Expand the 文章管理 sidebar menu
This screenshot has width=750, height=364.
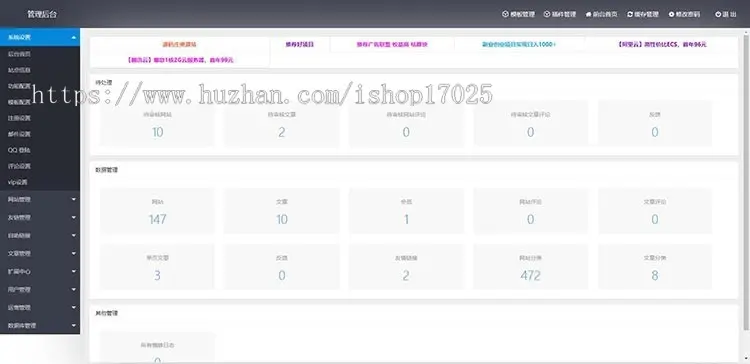coord(40,254)
